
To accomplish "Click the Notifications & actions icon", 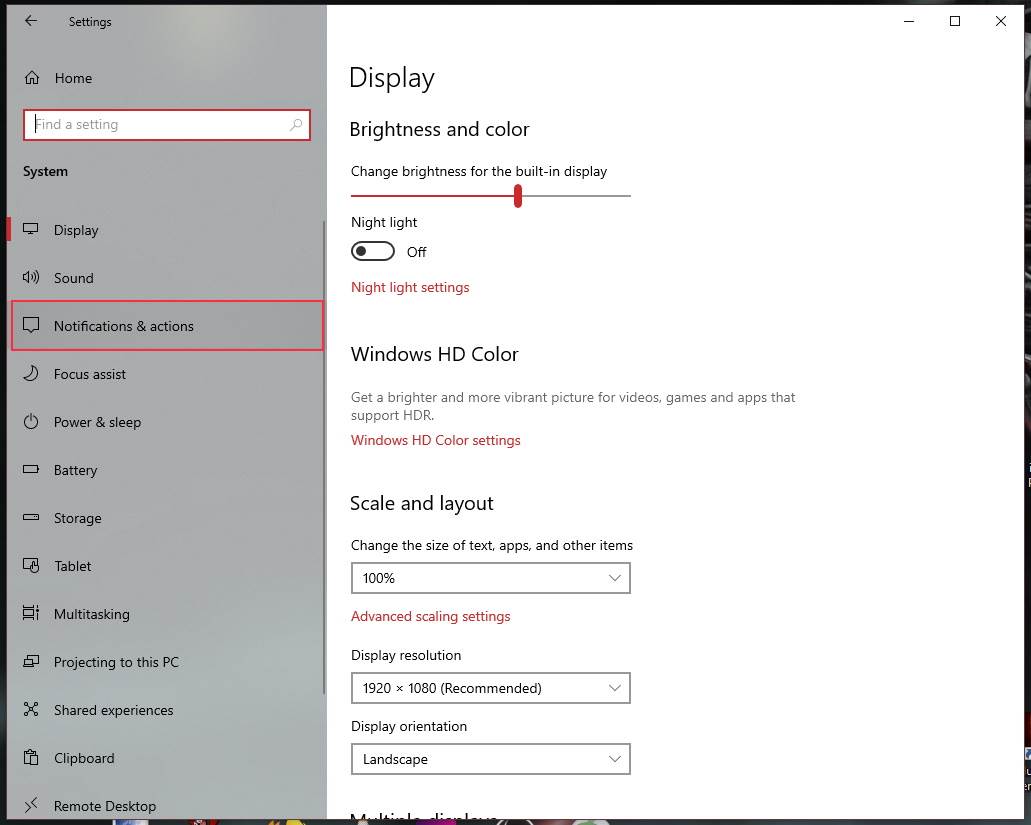I will [x=30, y=326].
